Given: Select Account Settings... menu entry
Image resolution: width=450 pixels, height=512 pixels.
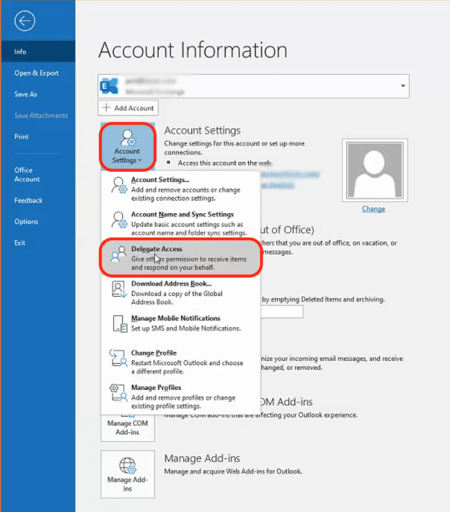Looking at the screenshot, I should [180, 189].
